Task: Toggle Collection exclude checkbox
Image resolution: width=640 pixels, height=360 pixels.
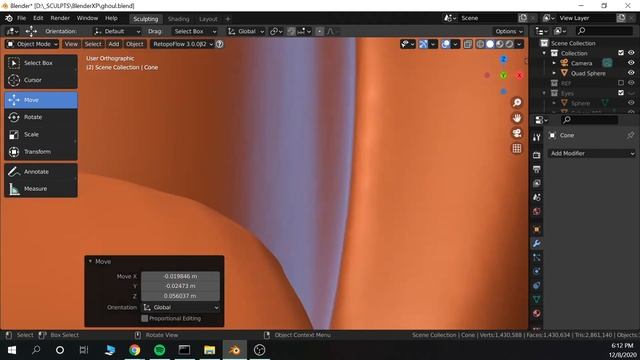Action: [x=621, y=53]
